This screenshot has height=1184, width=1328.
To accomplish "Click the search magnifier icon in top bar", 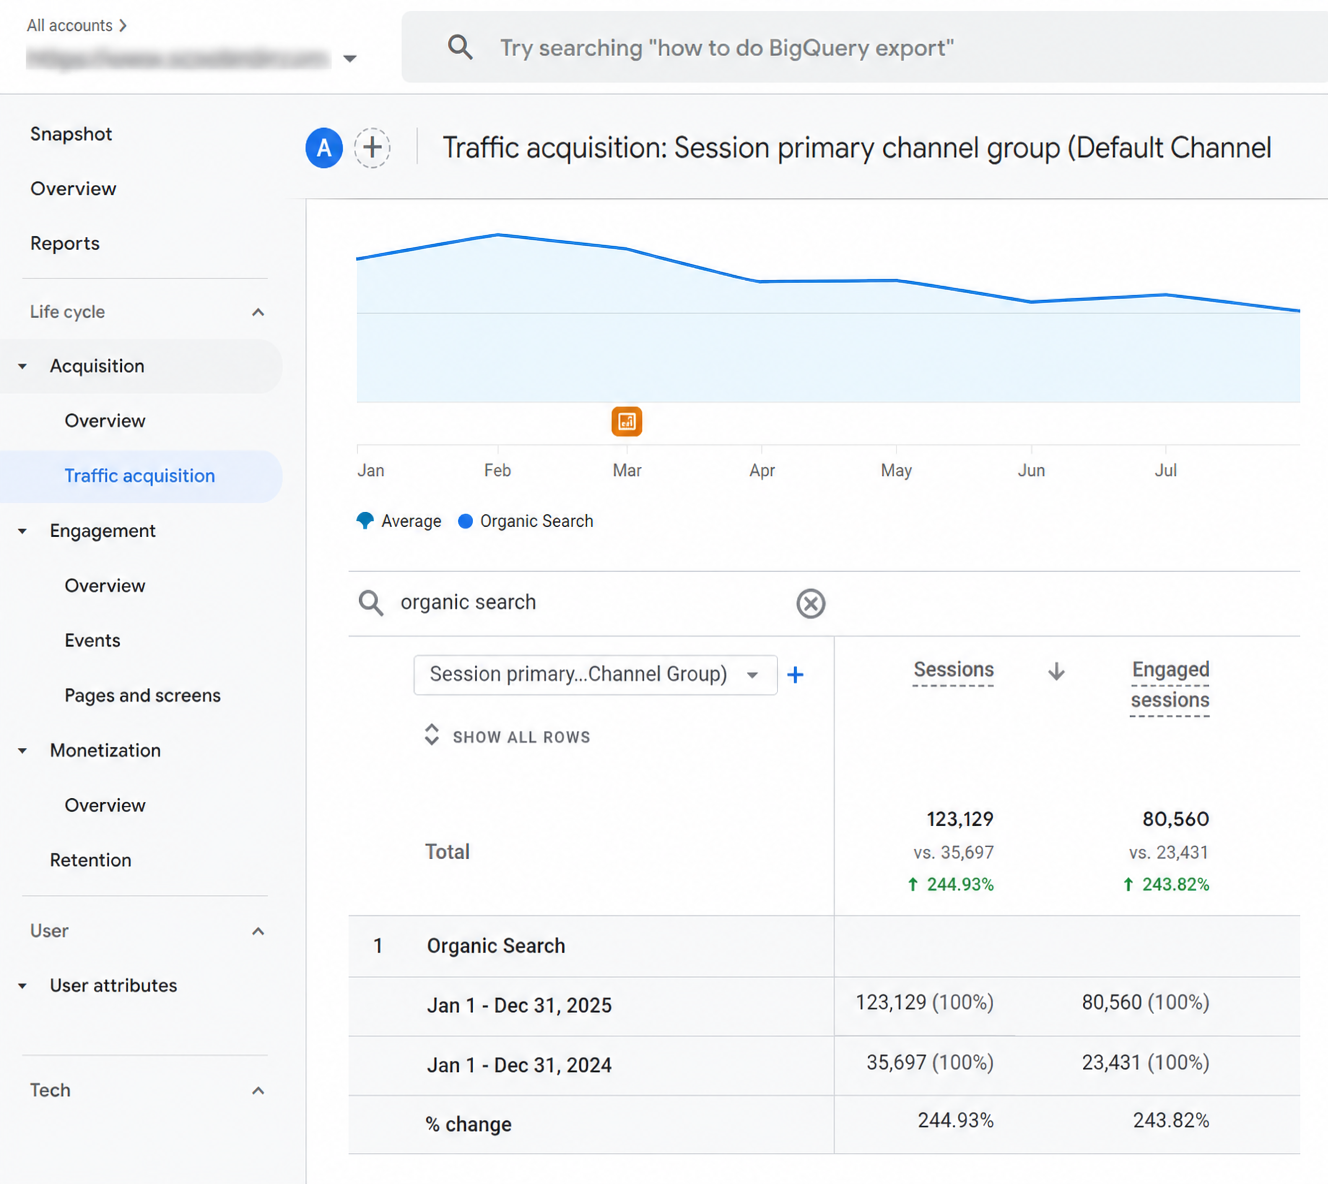I will coord(460,47).
